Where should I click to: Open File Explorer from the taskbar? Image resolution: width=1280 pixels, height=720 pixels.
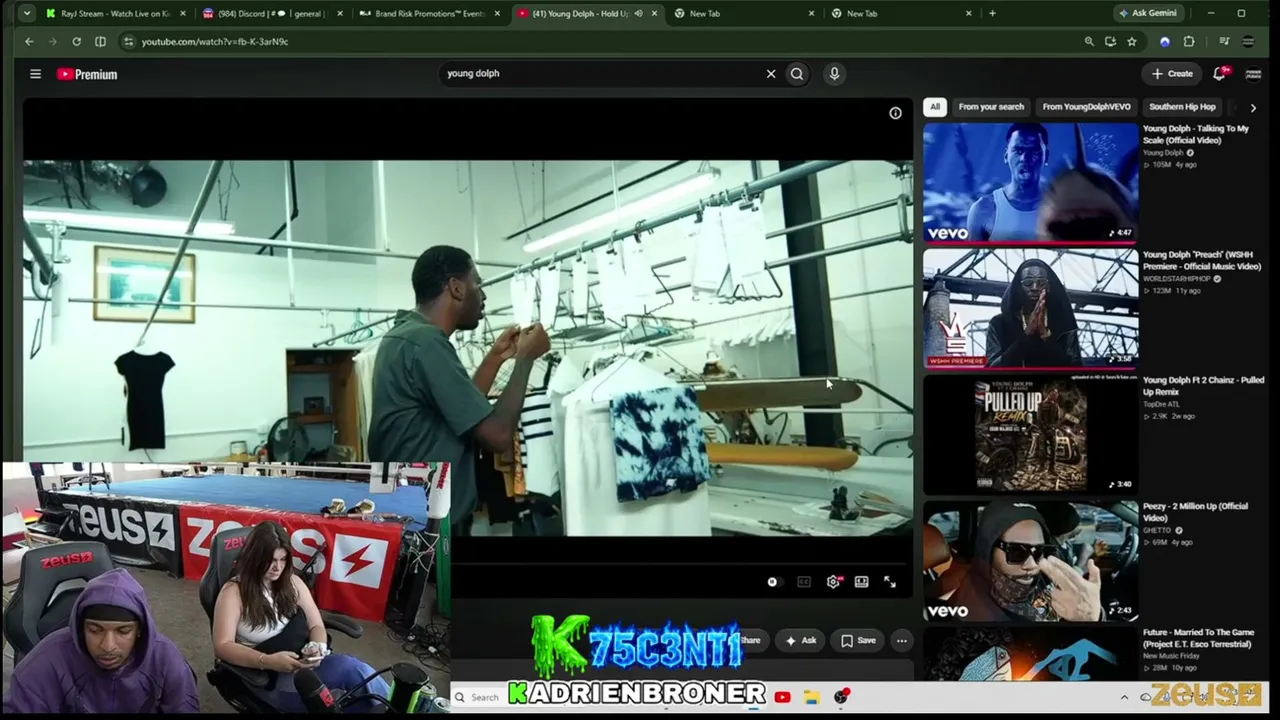[811, 697]
